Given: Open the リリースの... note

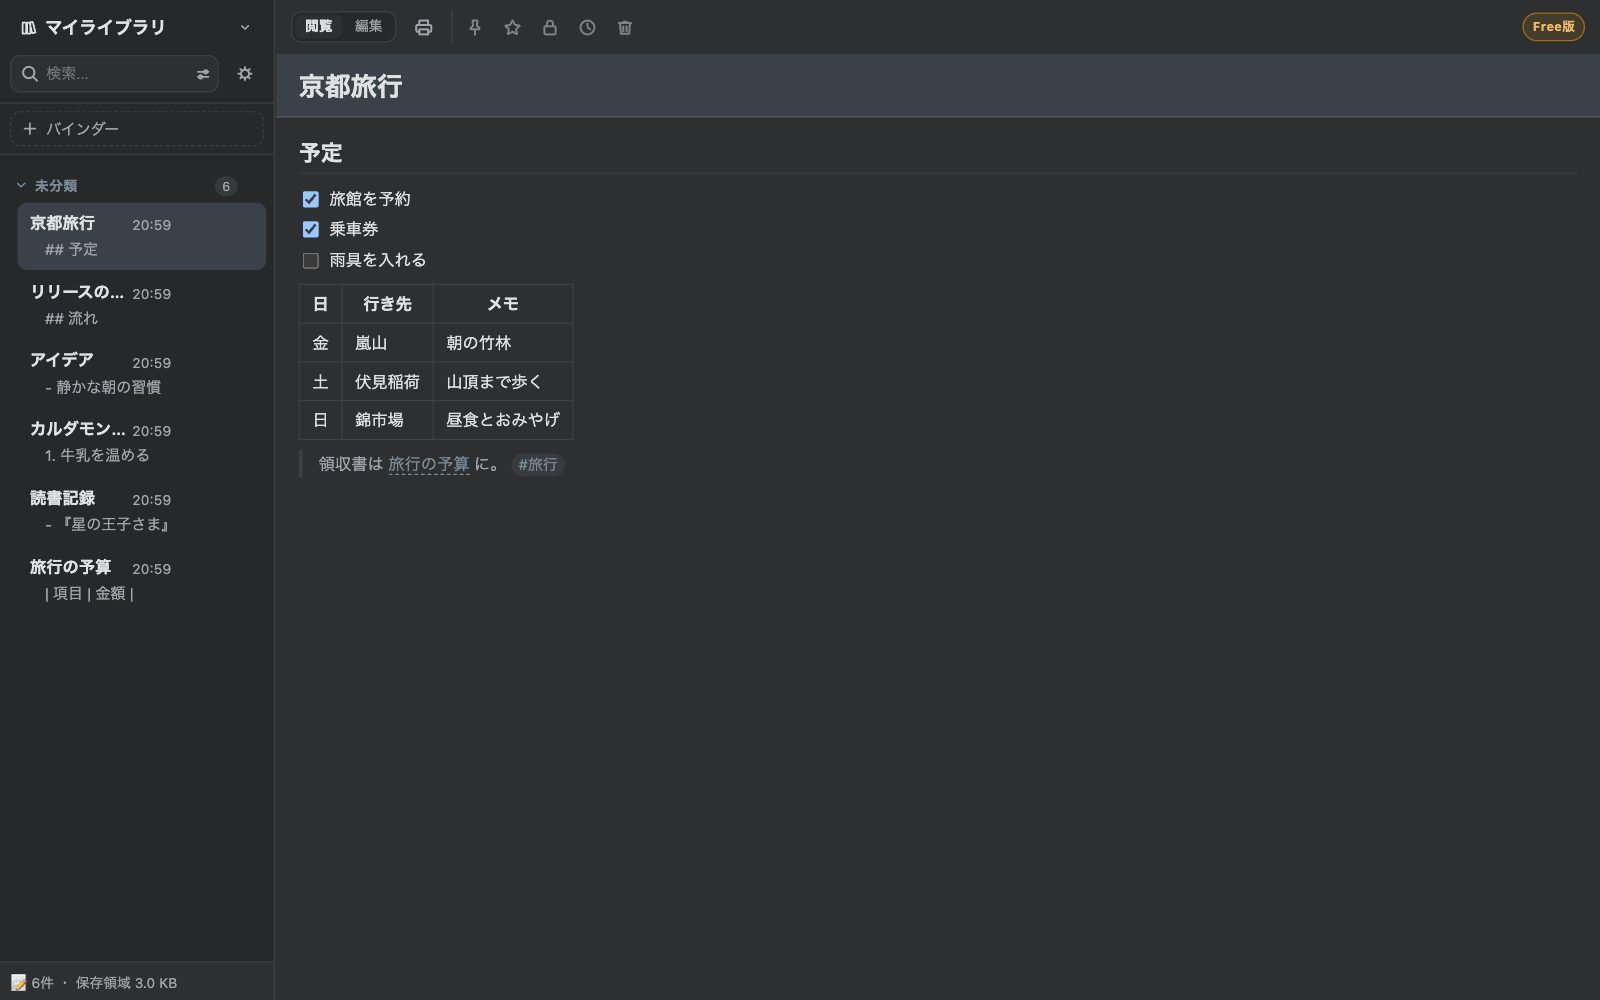Looking at the screenshot, I should pos(142,305).
